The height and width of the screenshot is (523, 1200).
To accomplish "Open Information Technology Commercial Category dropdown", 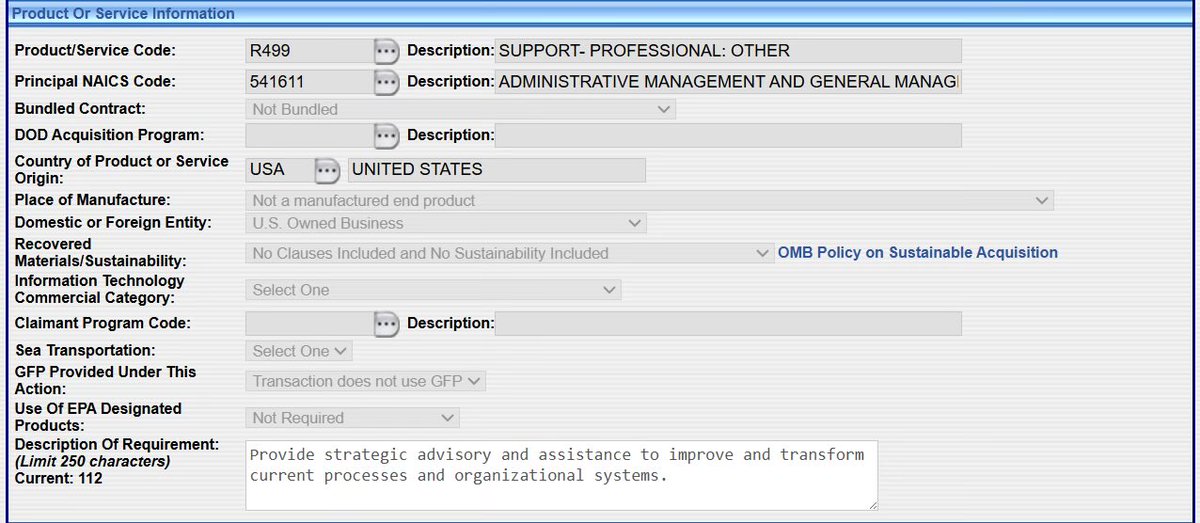I will pyautogui.click(x=433, y=290).
